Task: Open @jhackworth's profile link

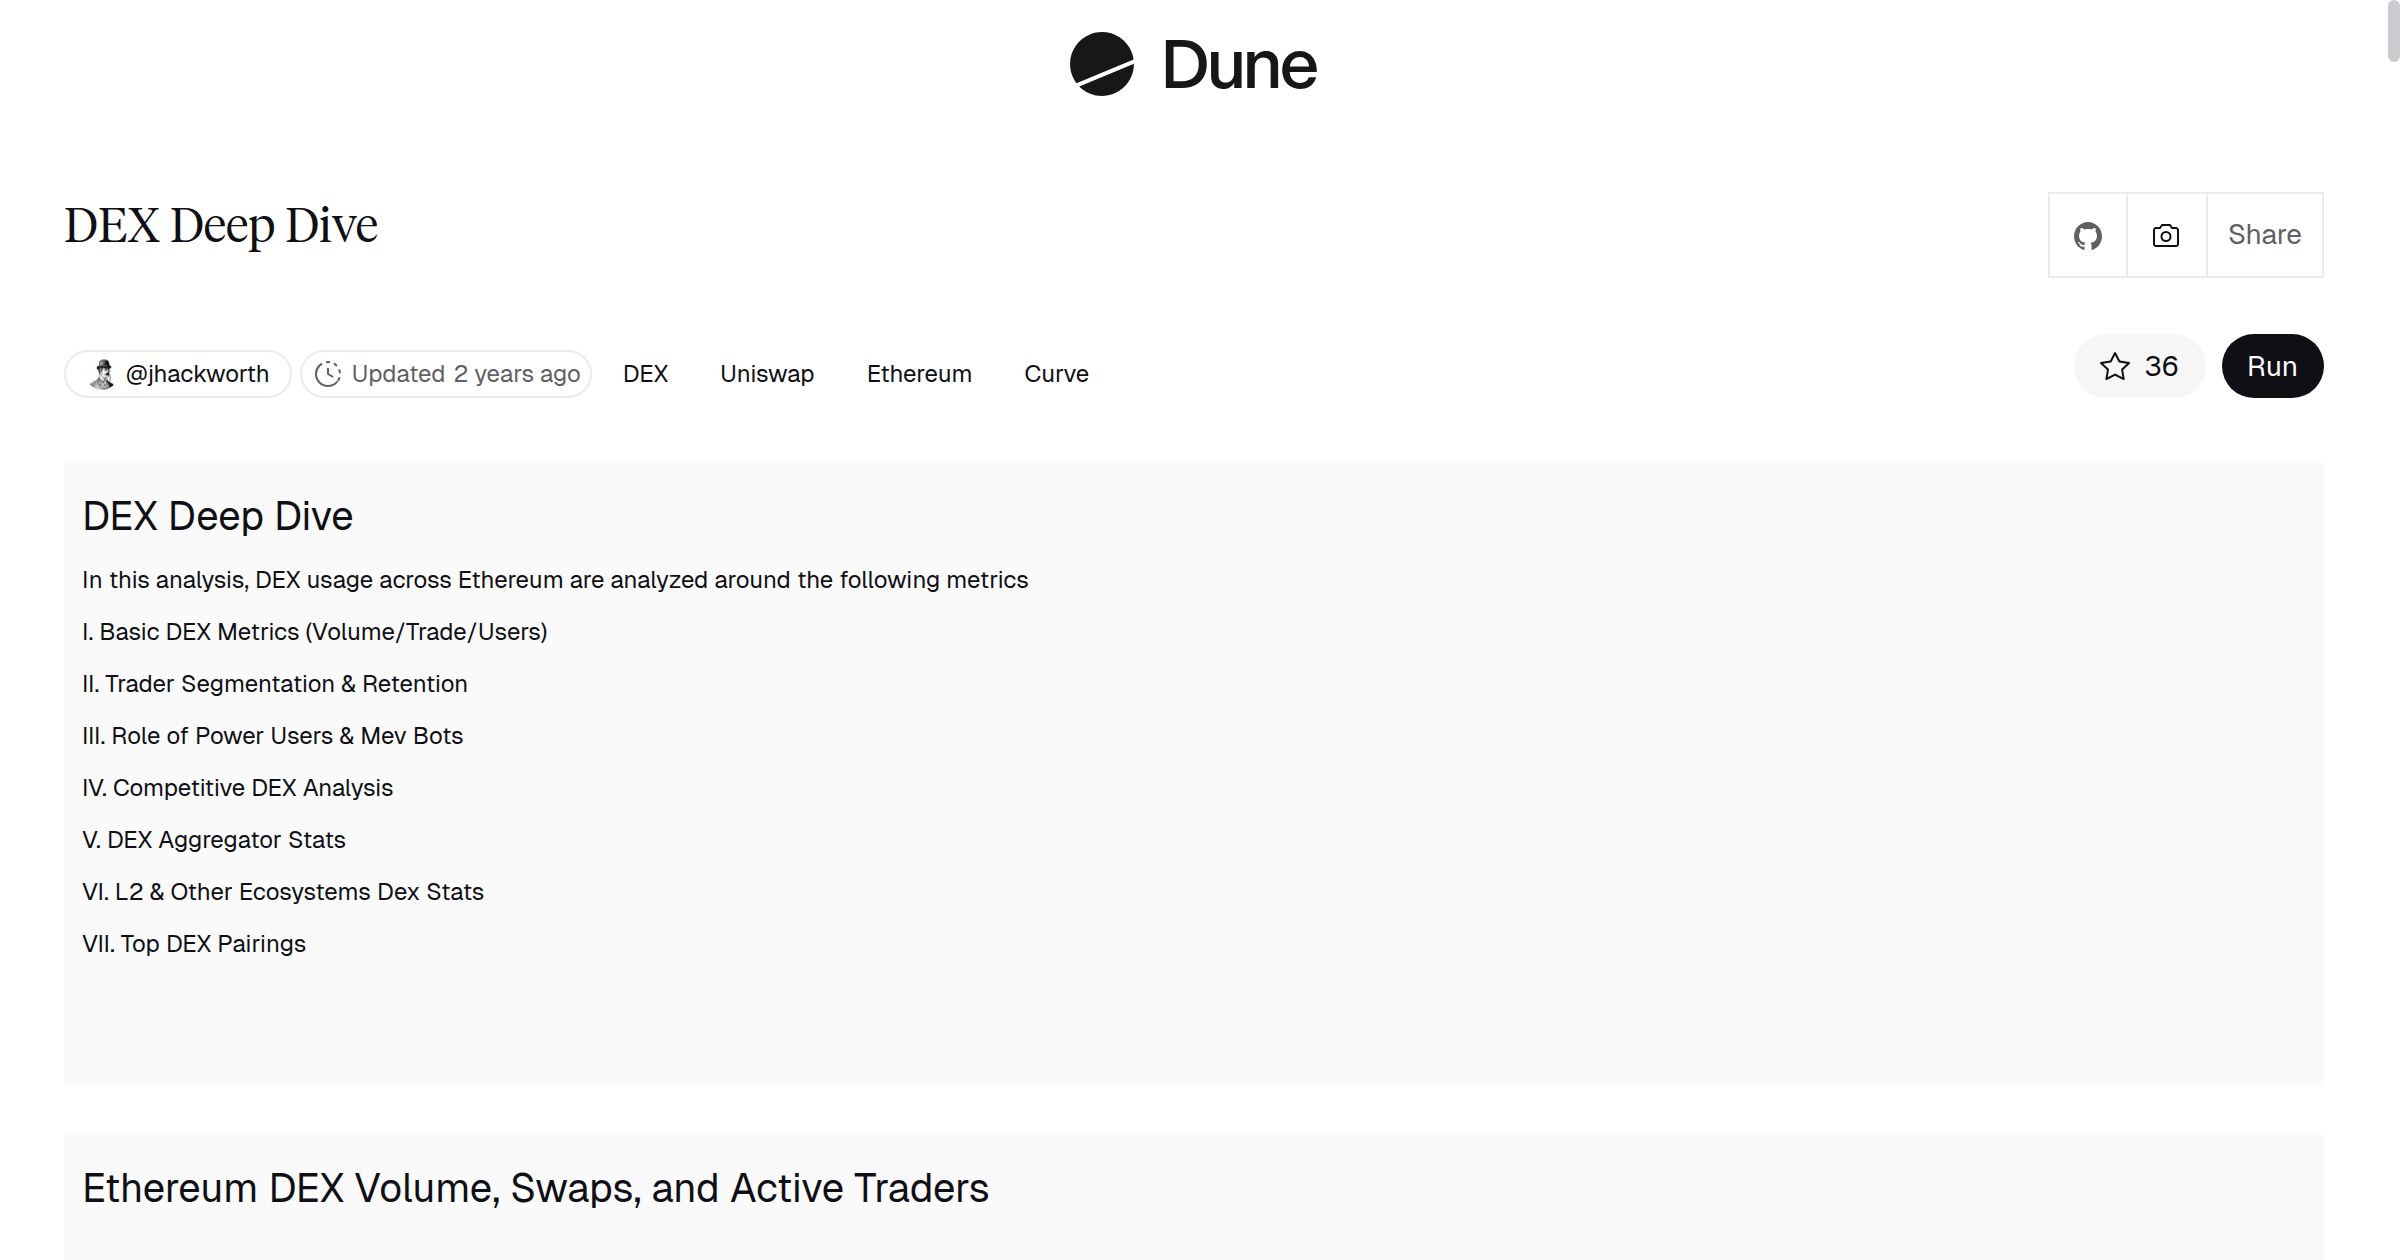Action: [197, 373]
